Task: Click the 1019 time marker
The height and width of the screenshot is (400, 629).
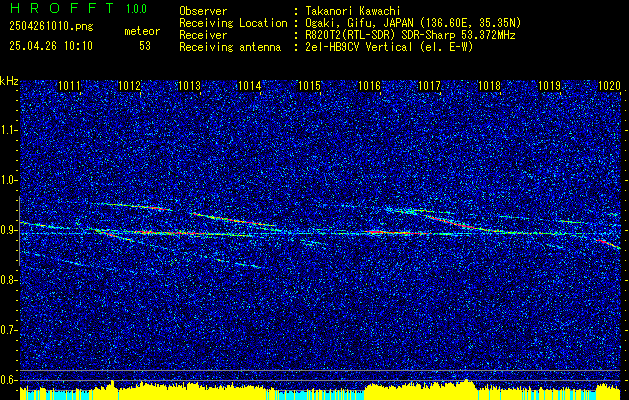Action: (x=550, y=86)
